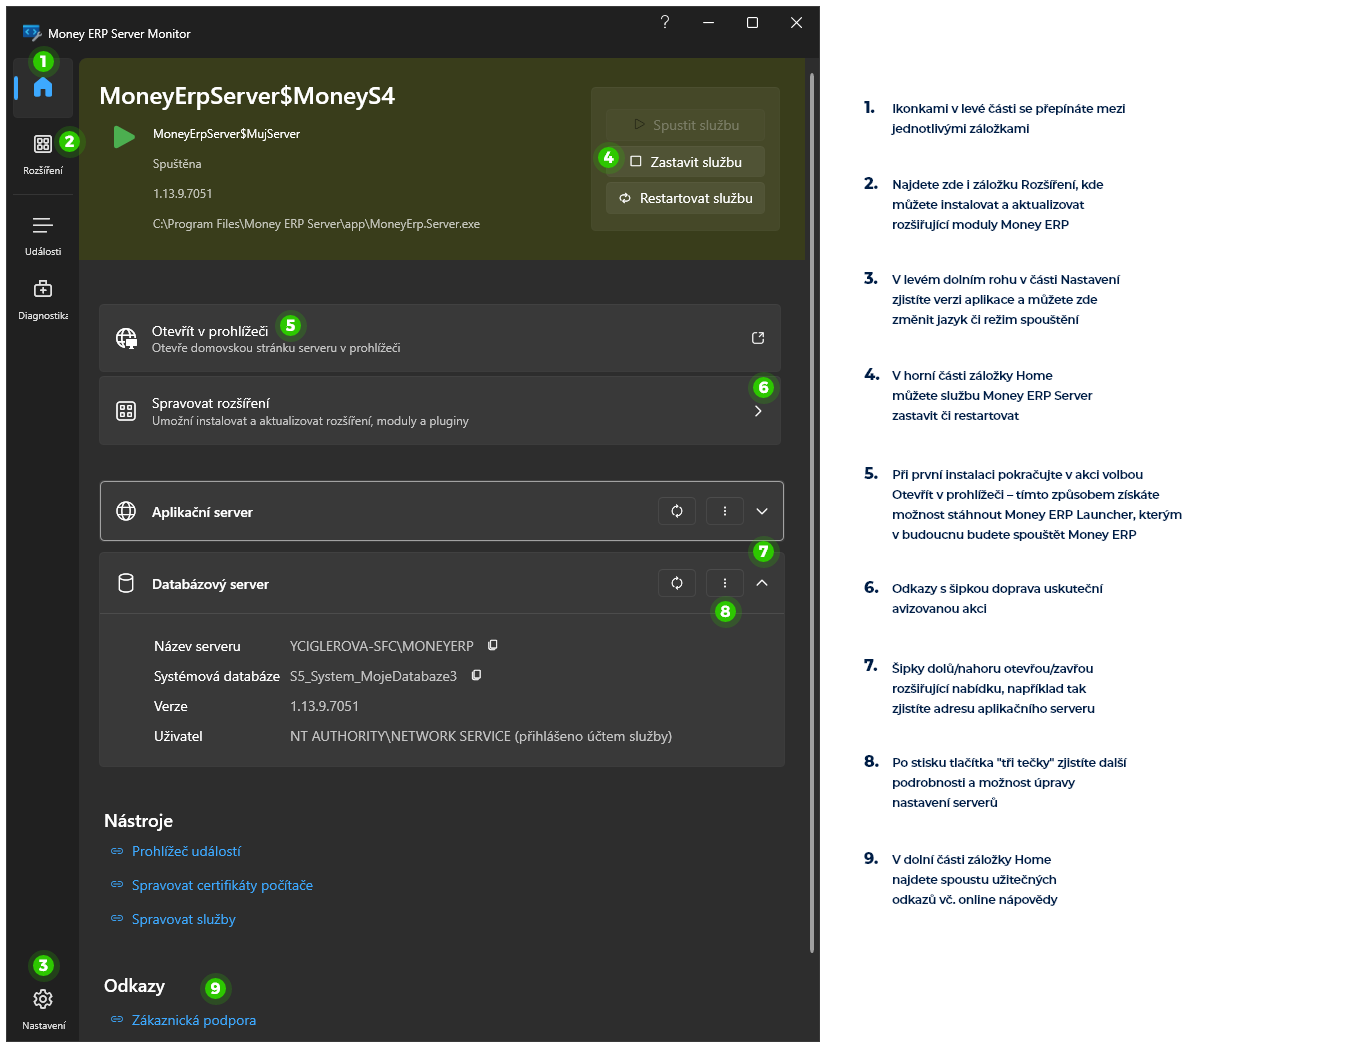Click the Odkazy heading
The image size is (1347, 1049).
(134, 986)
